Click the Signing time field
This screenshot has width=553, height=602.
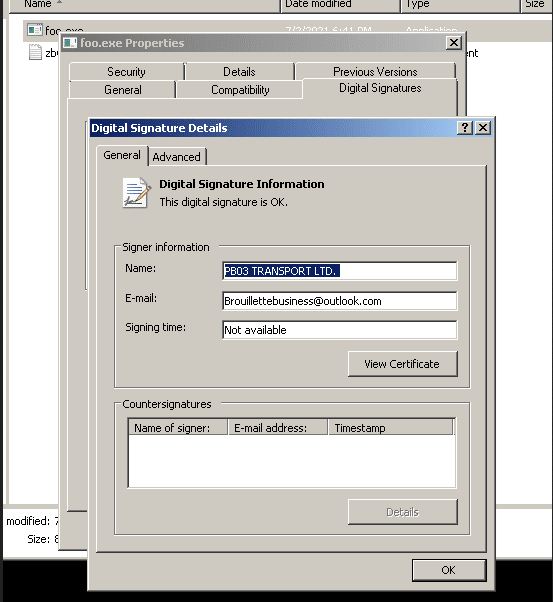339,330
